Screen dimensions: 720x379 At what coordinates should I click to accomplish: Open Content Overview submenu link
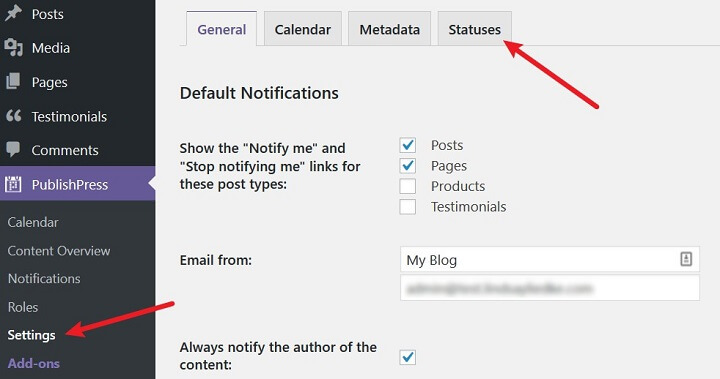[x=59, y=251]
